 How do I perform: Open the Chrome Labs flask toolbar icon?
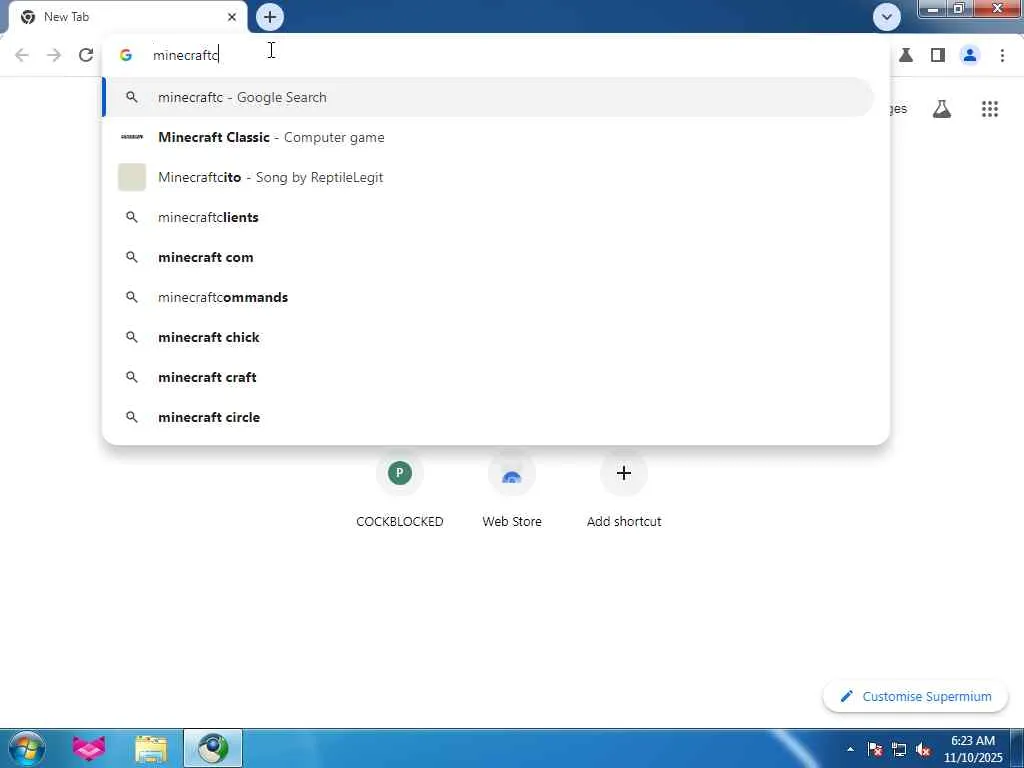pyautogui.click(x=906, y=56)
